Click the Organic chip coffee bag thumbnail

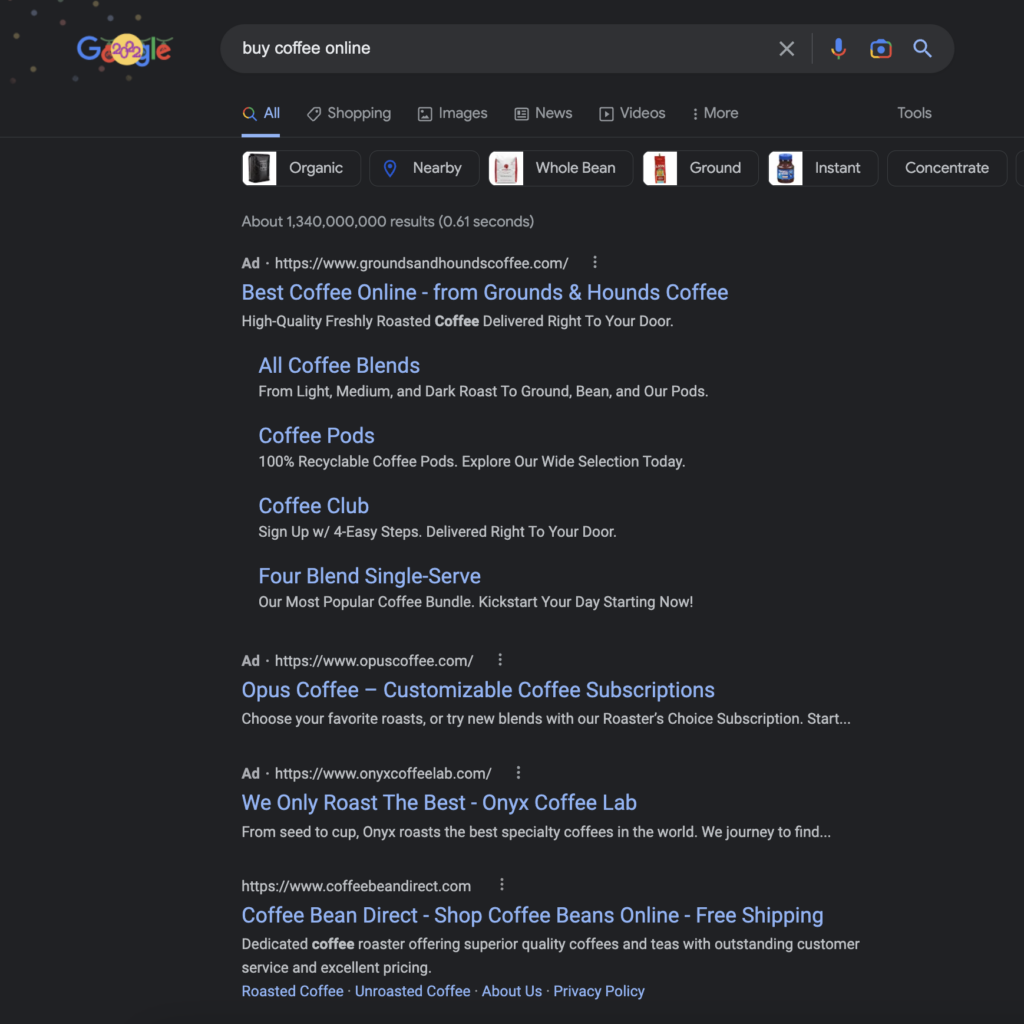click(x=259, y=168)
